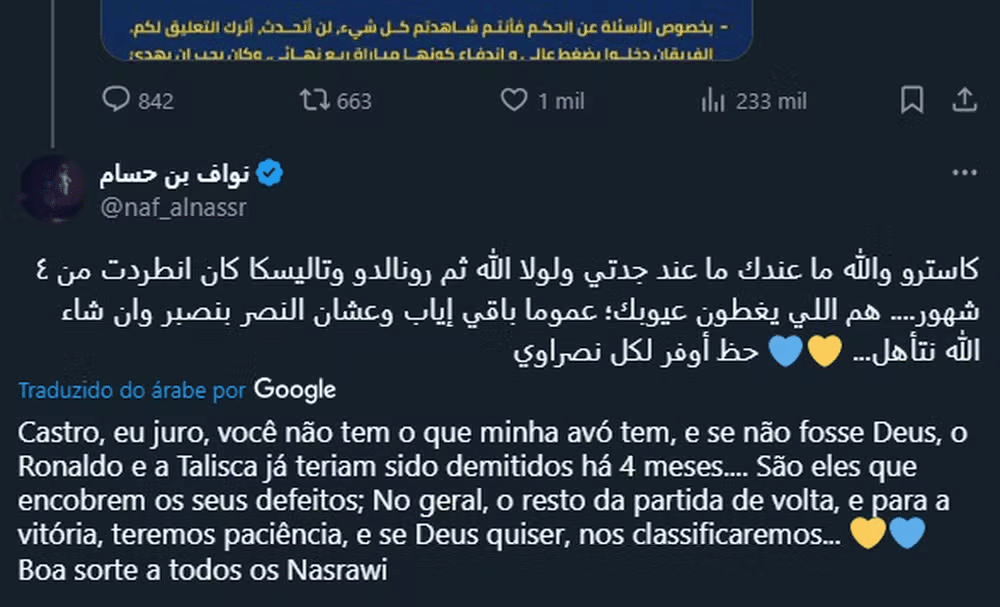The width and height of the screenshot is (1000, 607).
Task: Click the 233 mil views count
Action: pyautogui.click(x=771, y=101)
